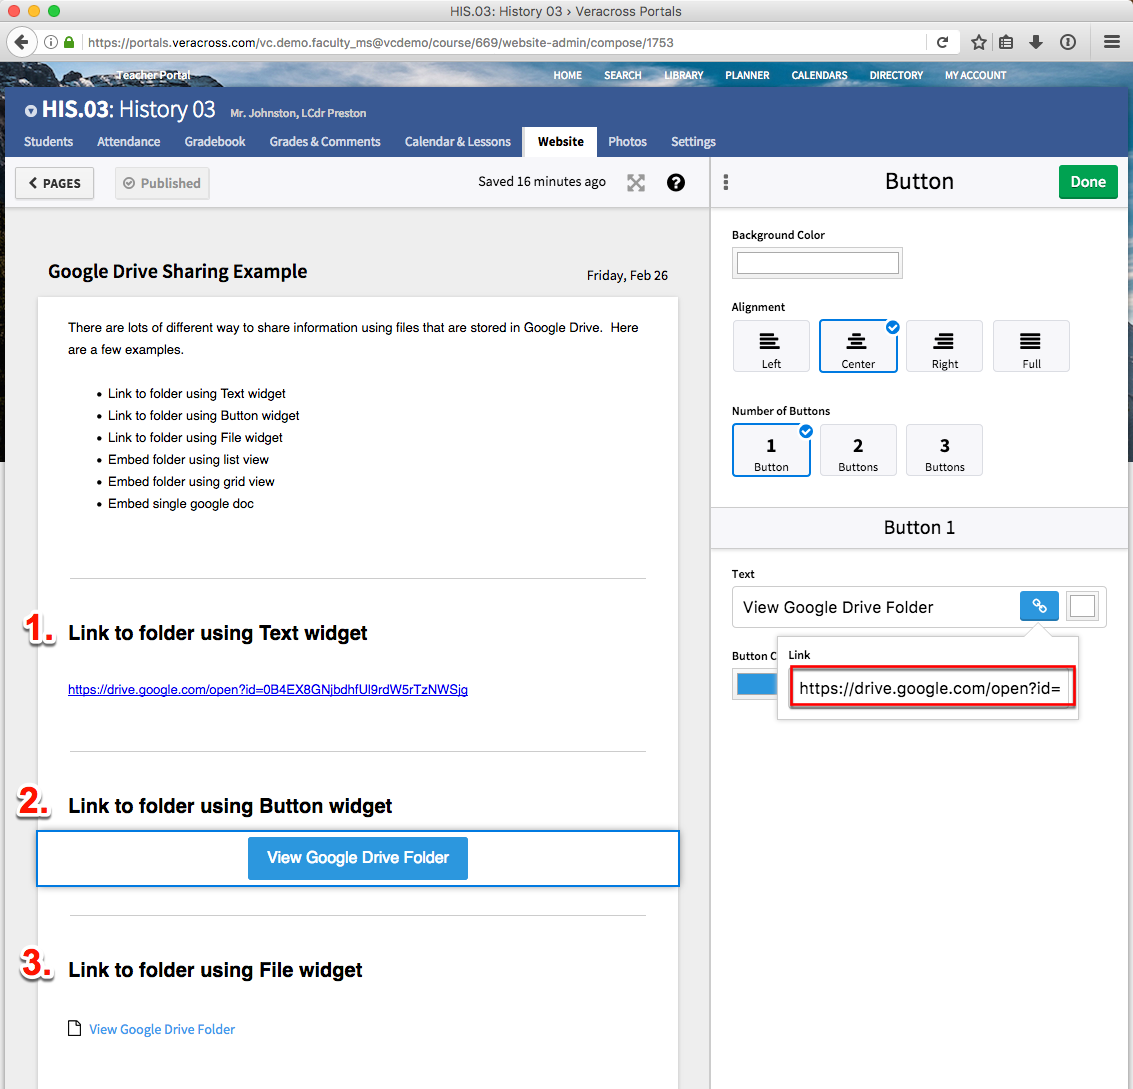Screen dimensions: 1133x1089
Task: Click the blue link icon in Text field
Action: [1039, 606]
